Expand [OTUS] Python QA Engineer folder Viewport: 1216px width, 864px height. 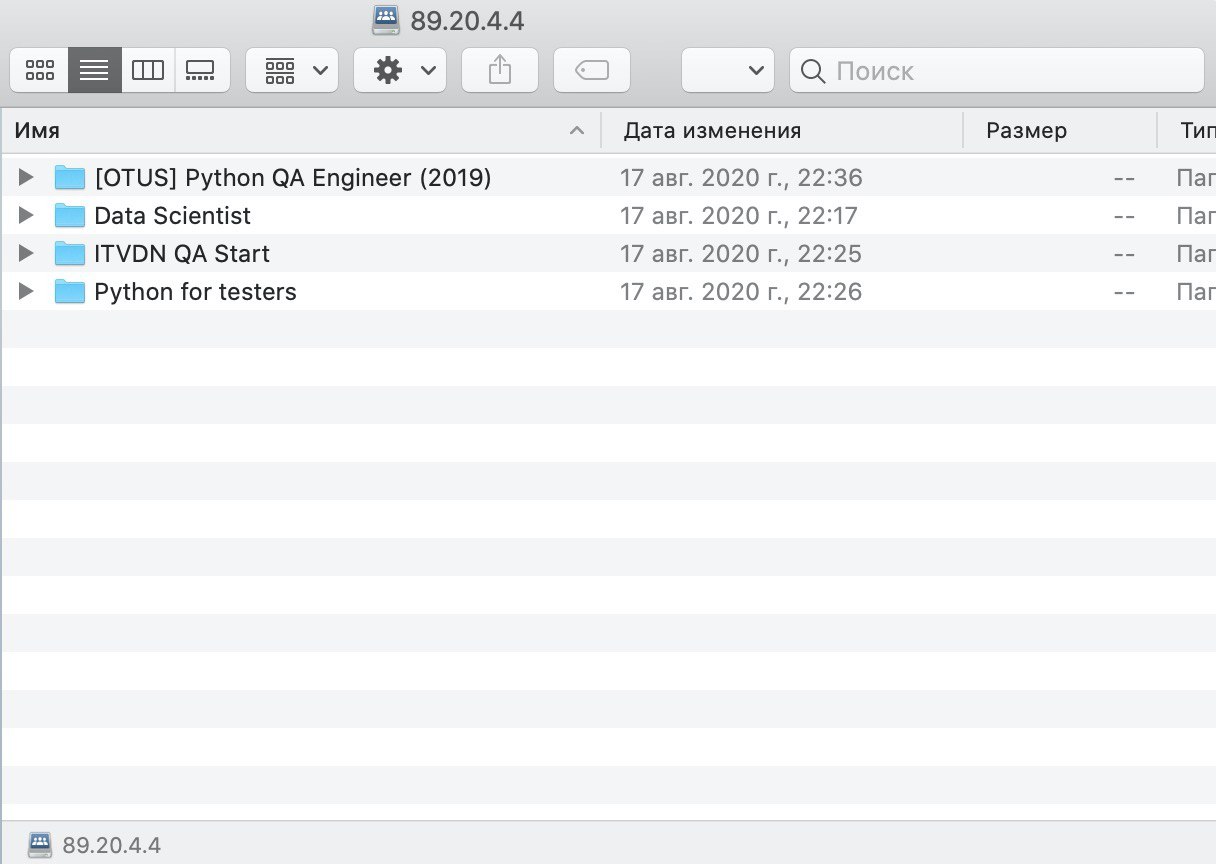[26, 177]
